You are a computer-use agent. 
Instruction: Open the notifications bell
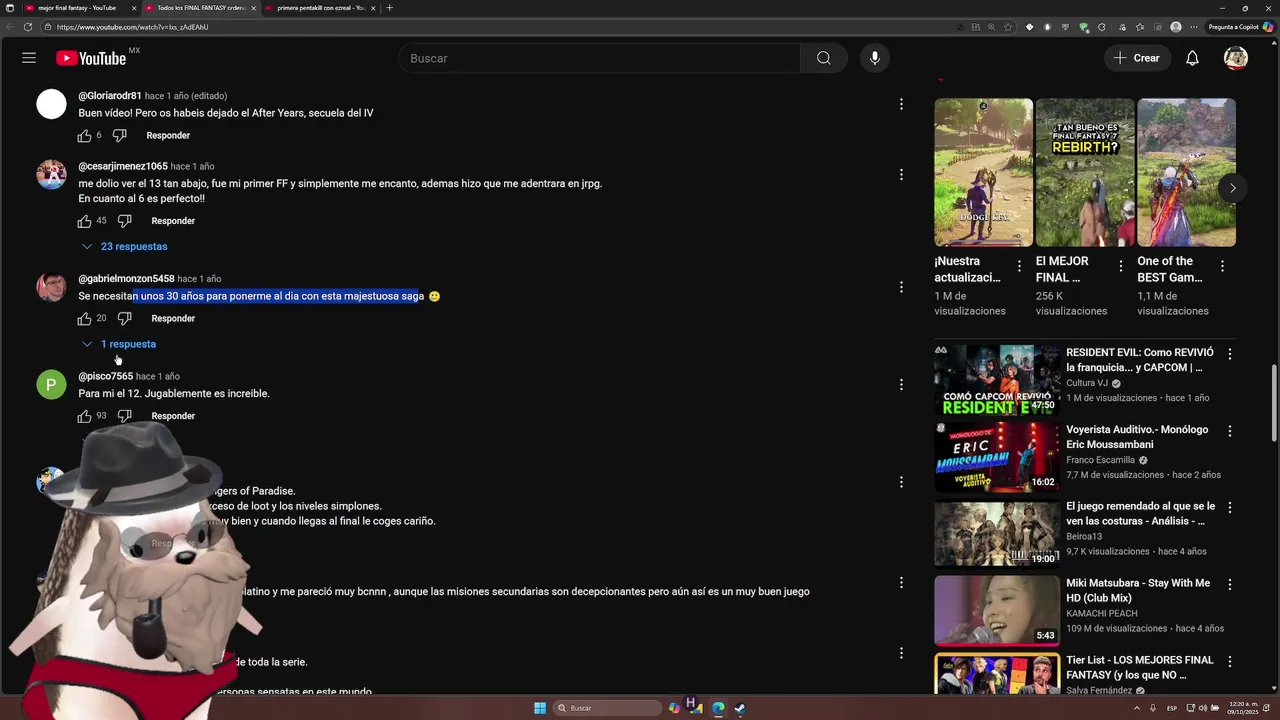[x=1192, y=58]
